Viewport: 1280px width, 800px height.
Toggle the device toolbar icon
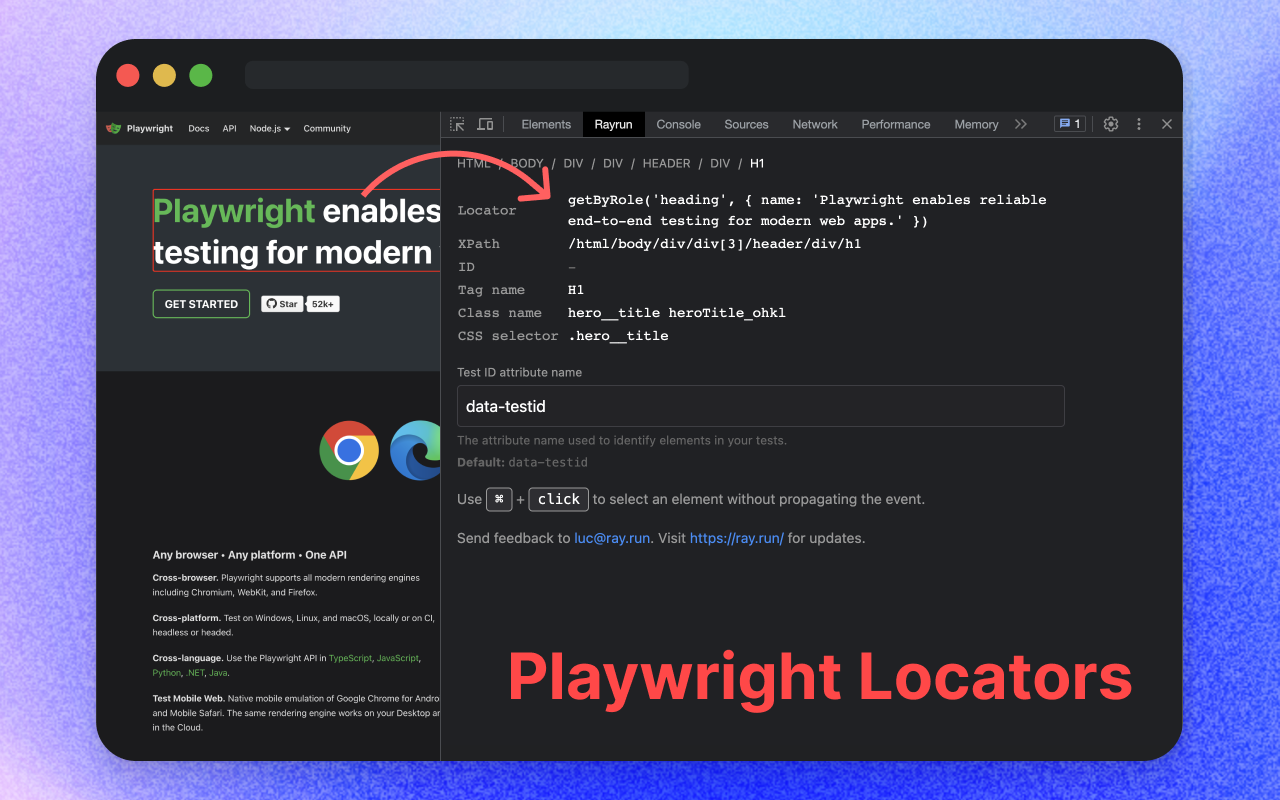pyautogui.click(x=485, y=124)
